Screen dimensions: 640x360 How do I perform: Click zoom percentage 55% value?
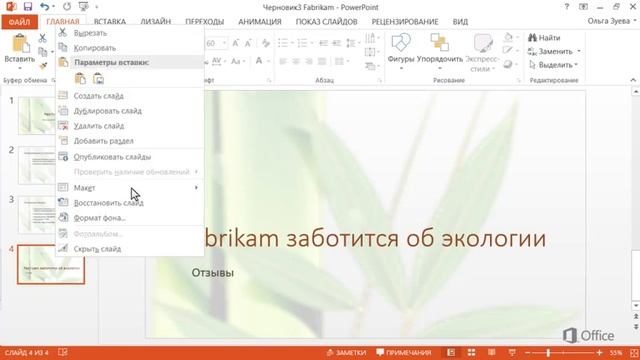tap(616, 352)
